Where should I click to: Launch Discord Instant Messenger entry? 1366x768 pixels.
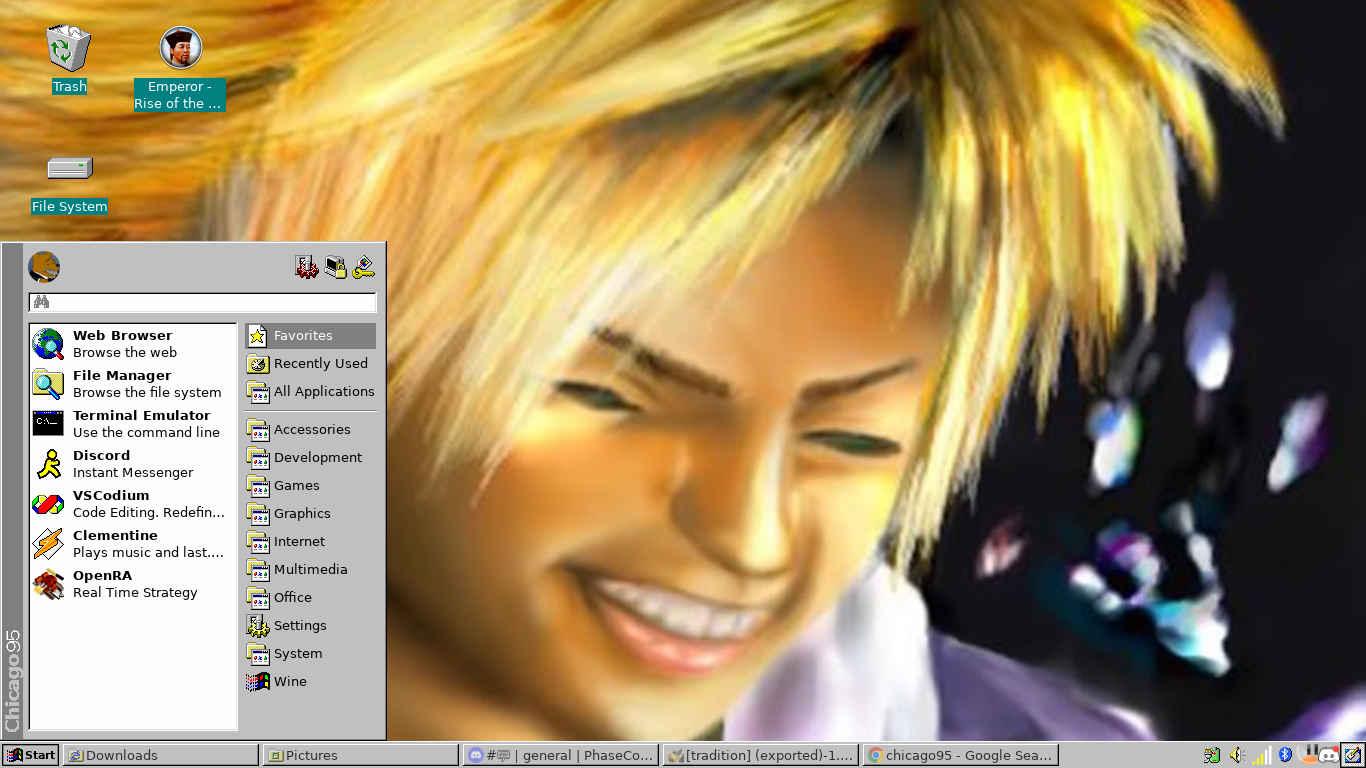(x=133, y=463)
